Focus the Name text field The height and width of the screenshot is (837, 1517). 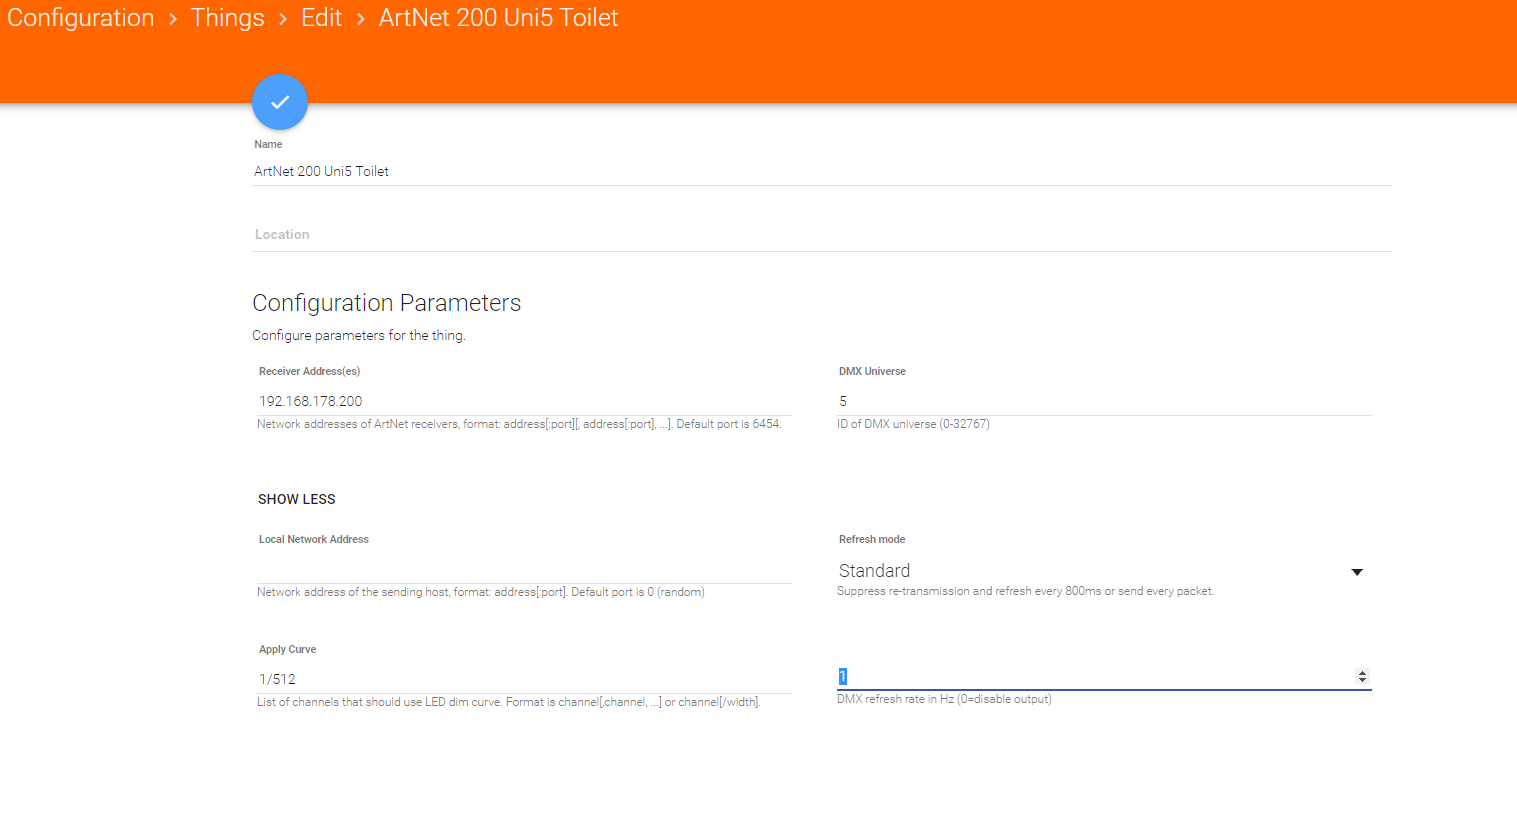pyautogui.click(x=820, y=171)
